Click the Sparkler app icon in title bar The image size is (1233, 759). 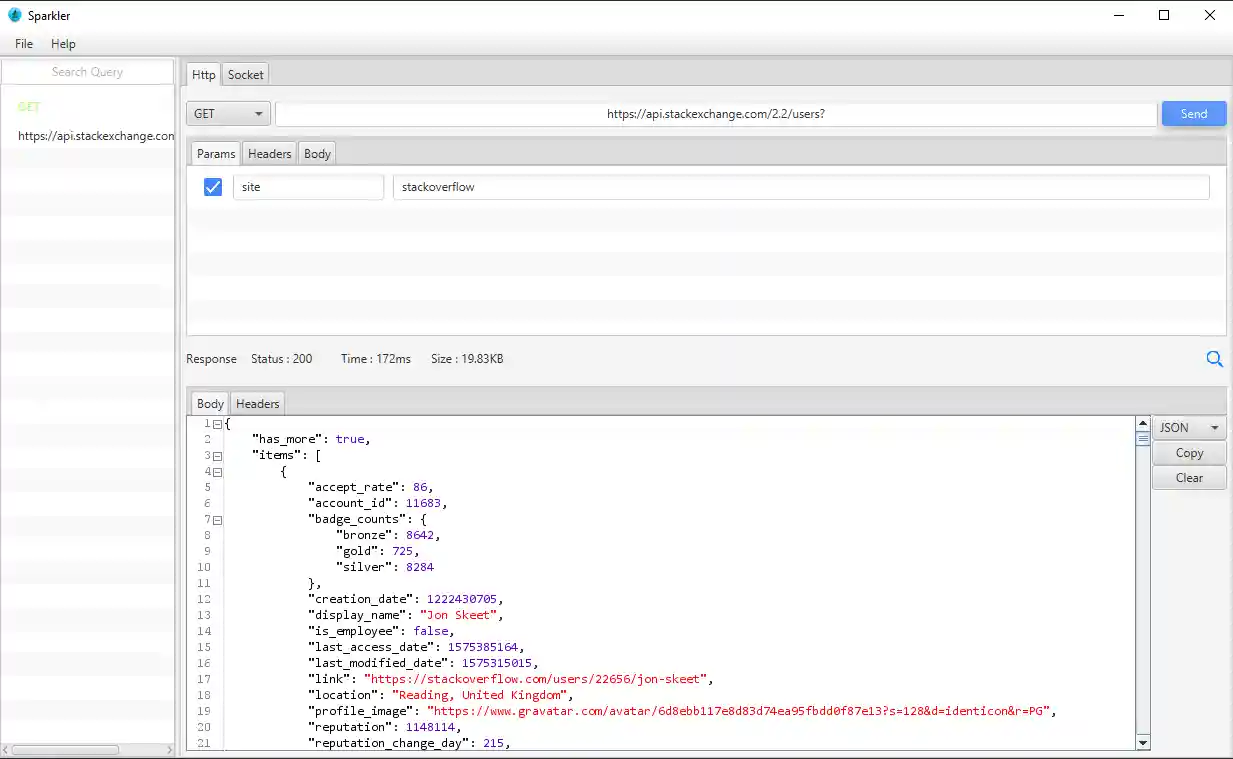pos(14,15)
